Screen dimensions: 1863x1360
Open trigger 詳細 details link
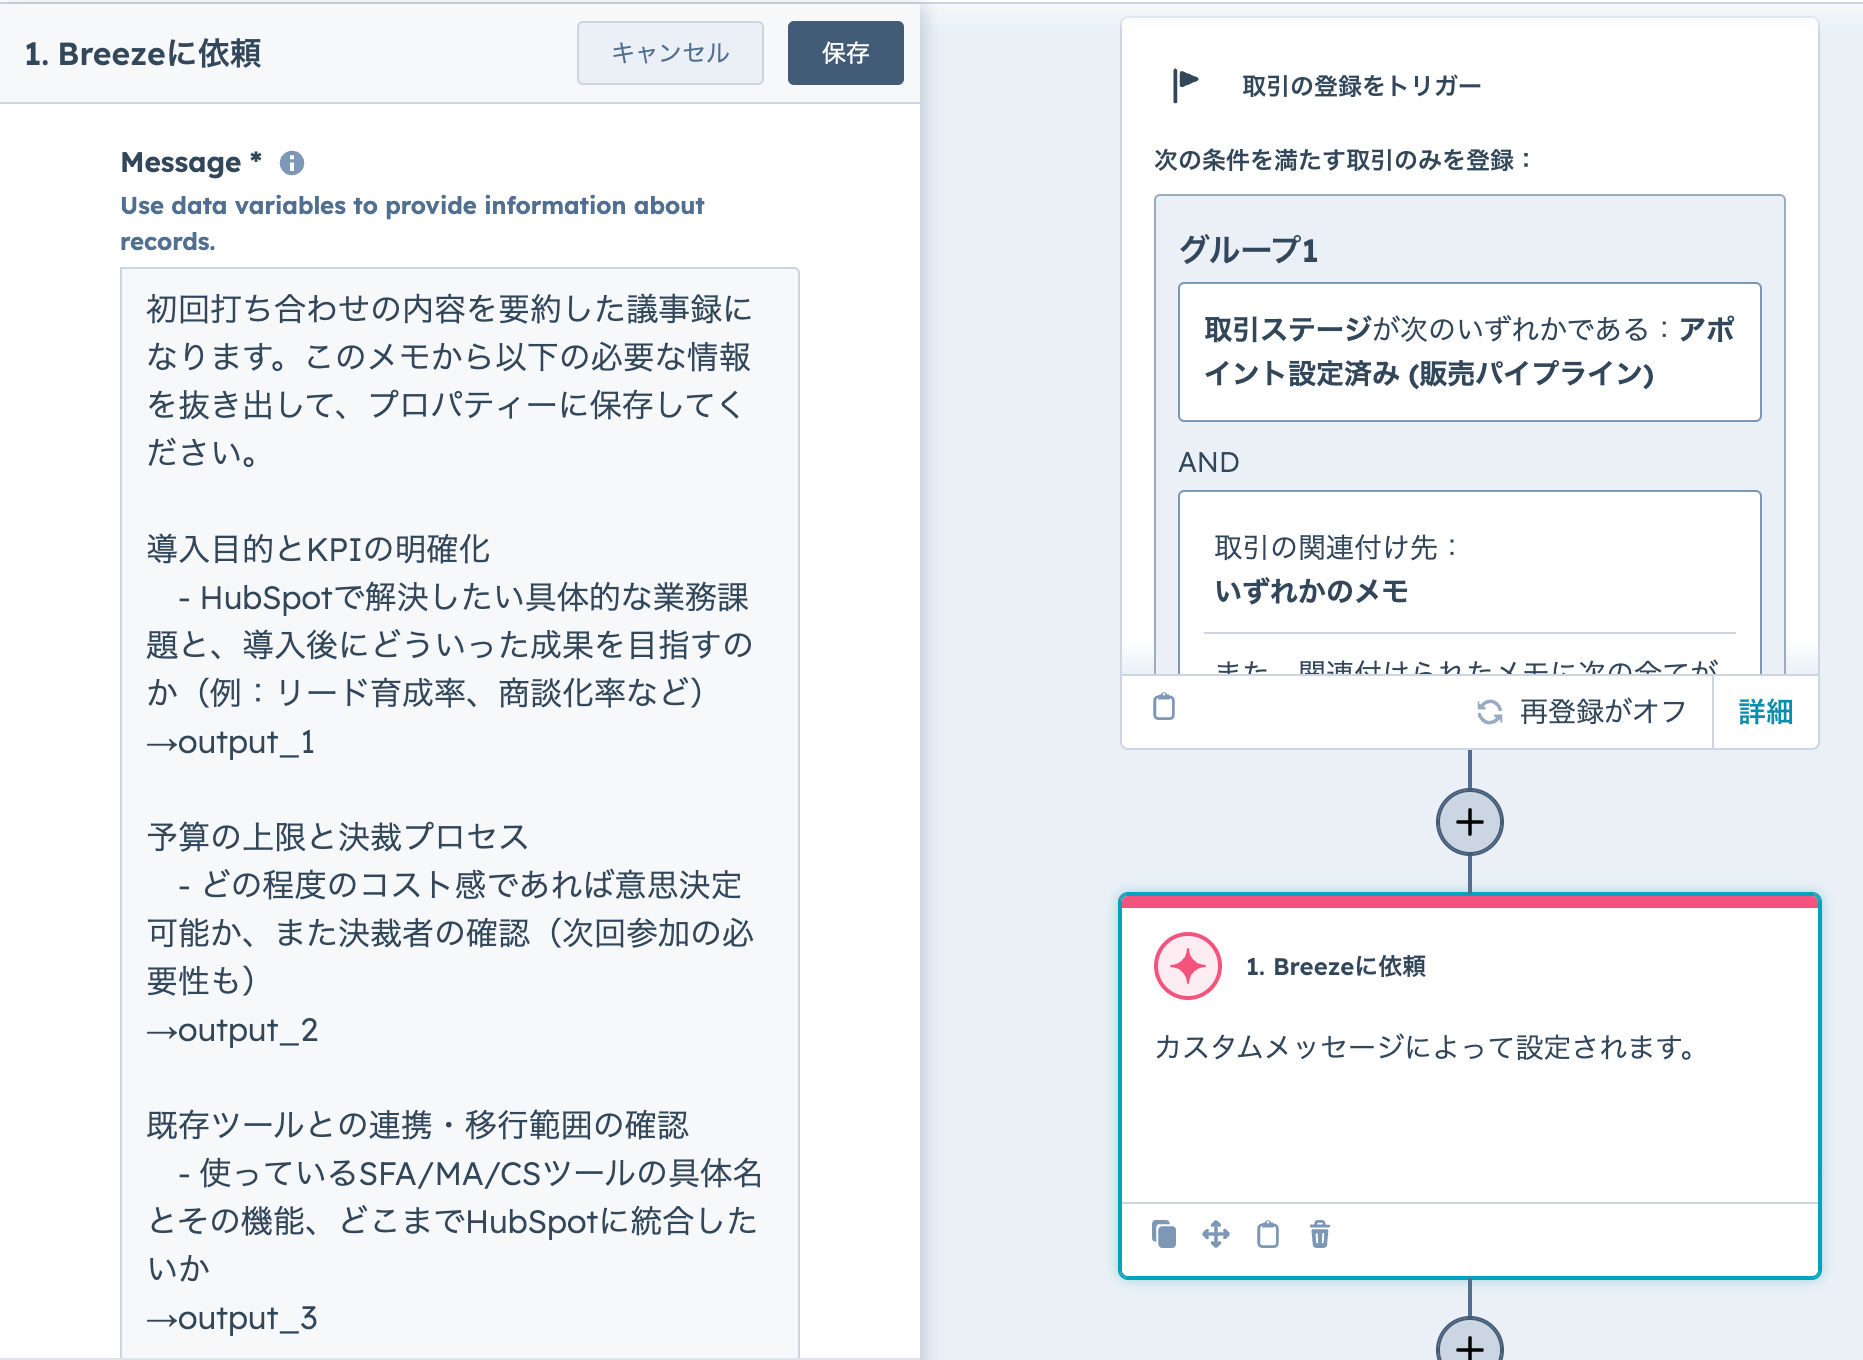pyautogui.click(x=1766, y=712)
